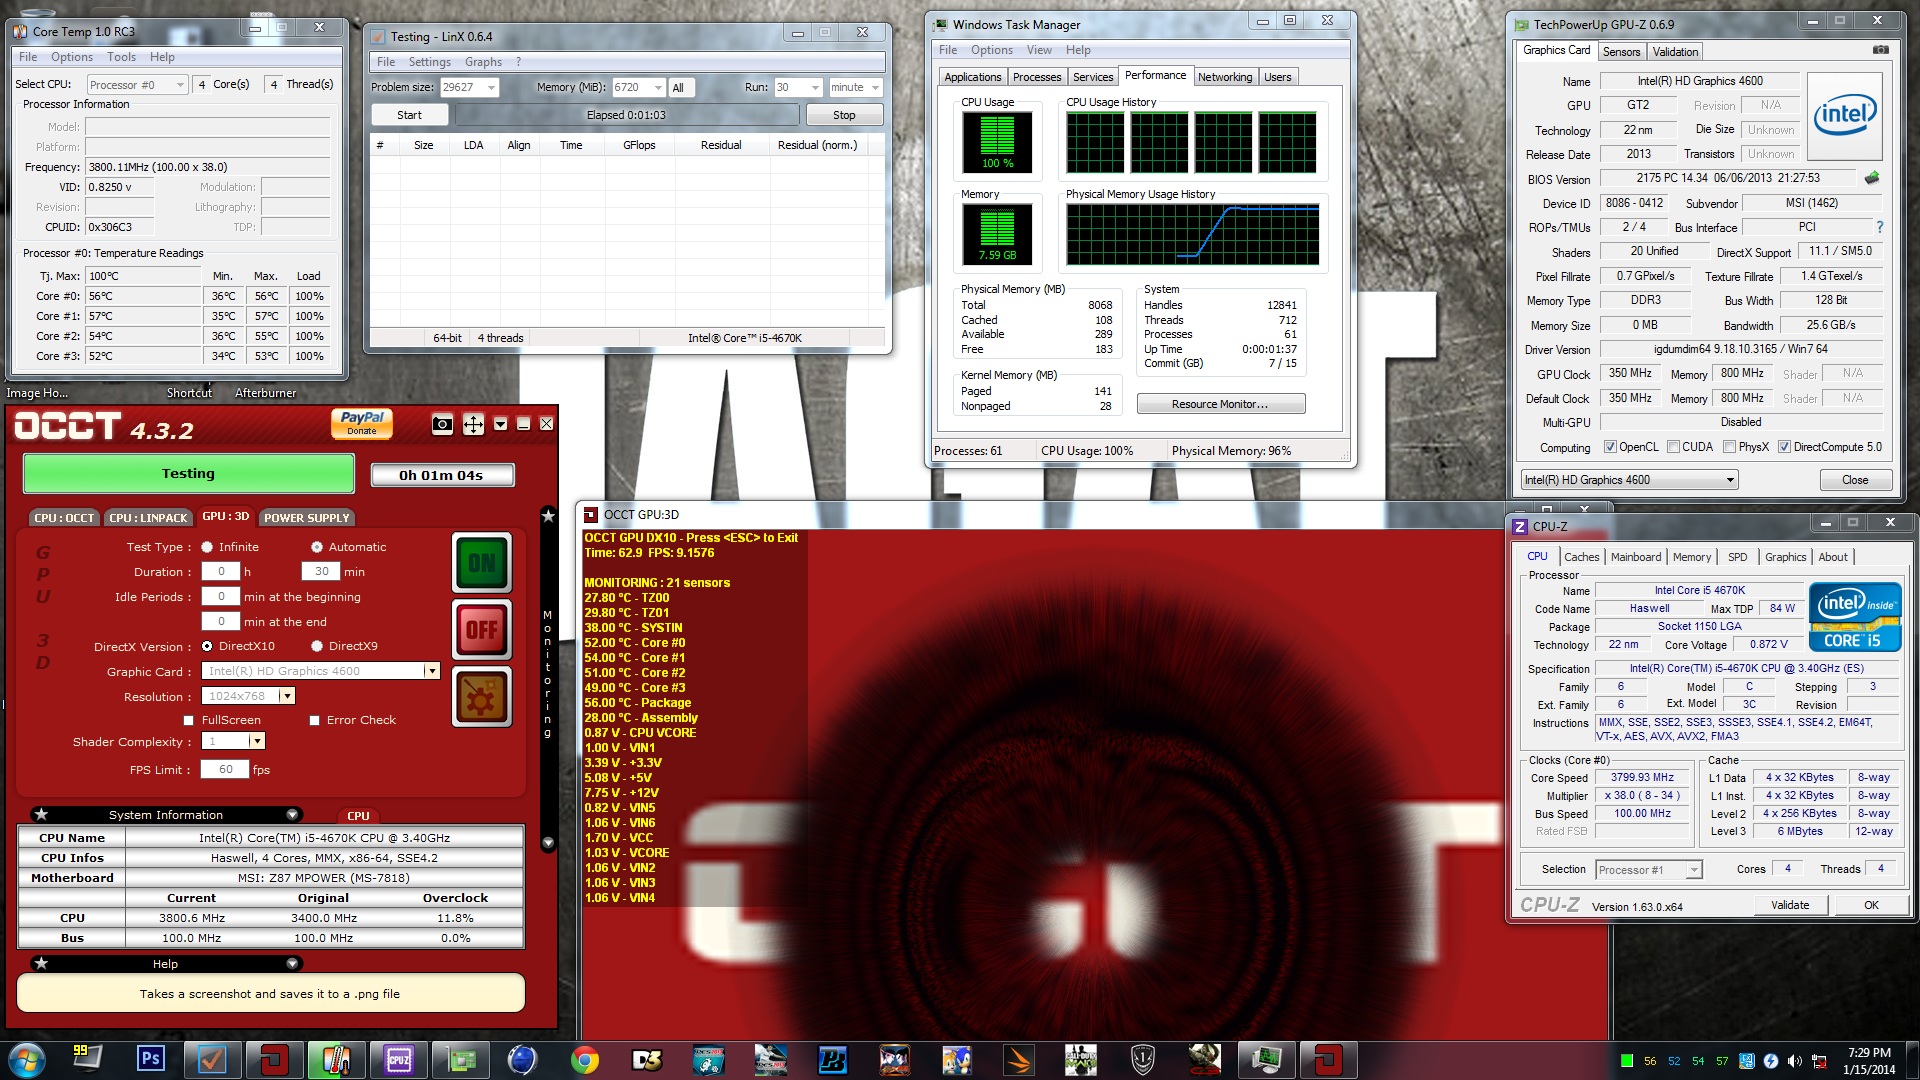
Task: Click the volume speaker tray icon
Action: coord(1795,1061)
